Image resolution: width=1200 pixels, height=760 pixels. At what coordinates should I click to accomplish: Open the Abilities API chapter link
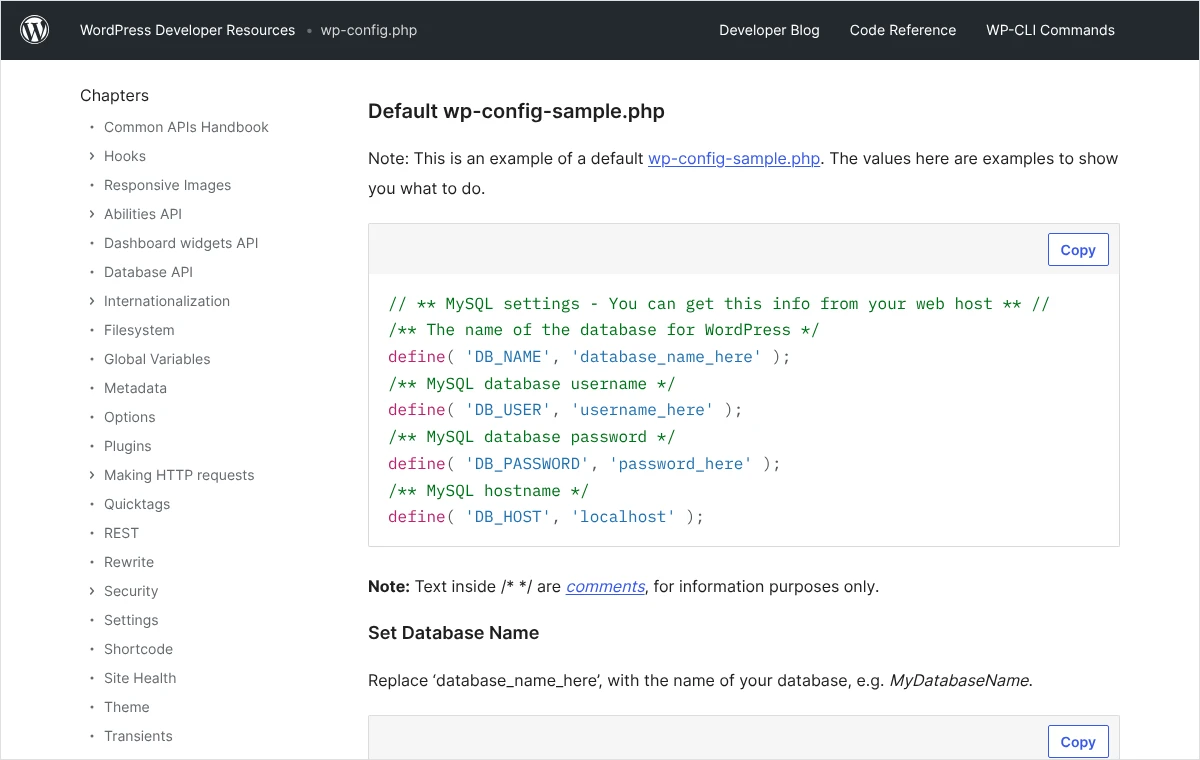tap(143, 214)
